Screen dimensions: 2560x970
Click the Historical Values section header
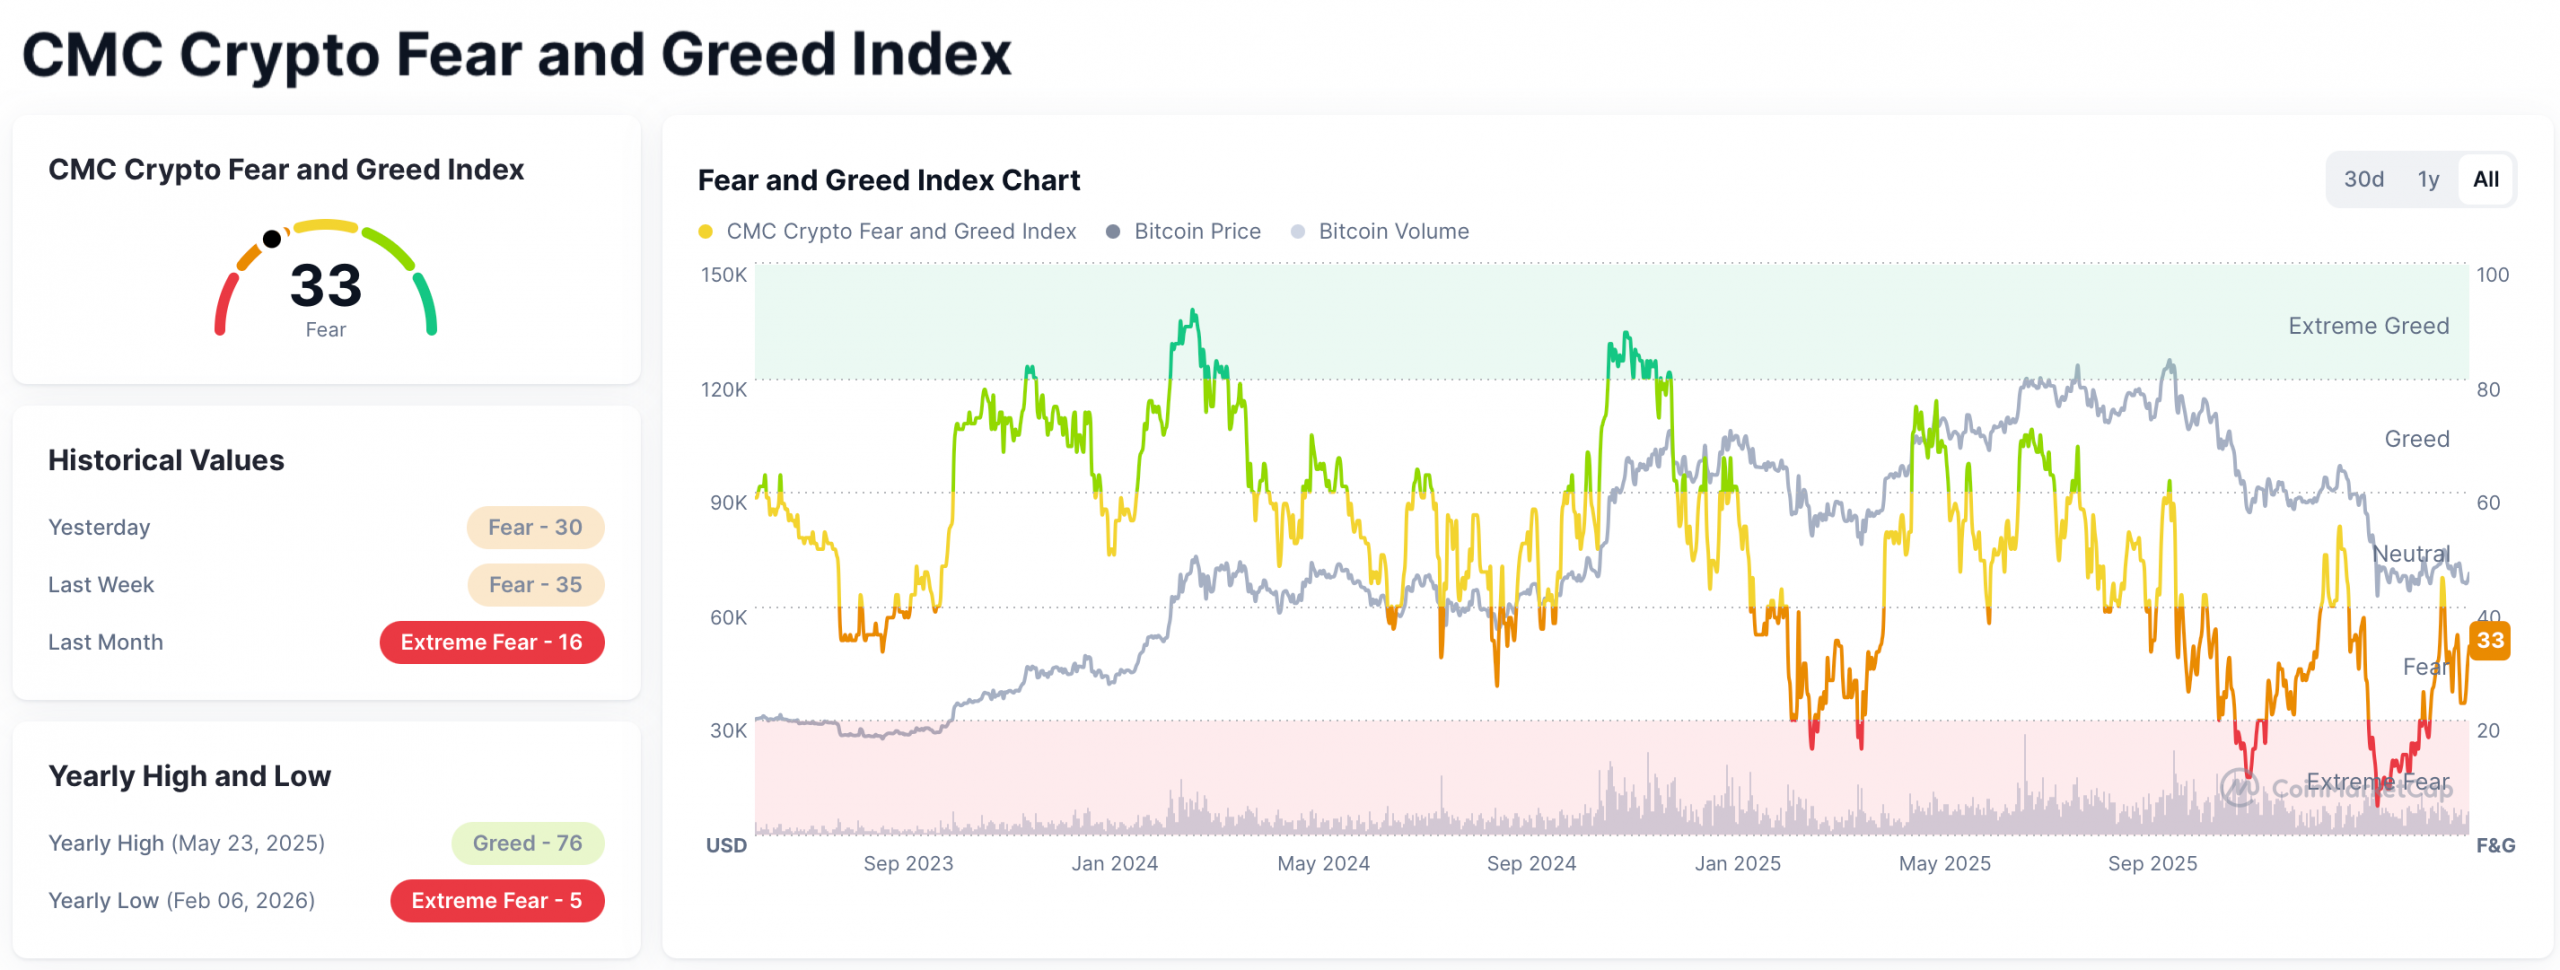pyautogui.click(x=166, y=459)
